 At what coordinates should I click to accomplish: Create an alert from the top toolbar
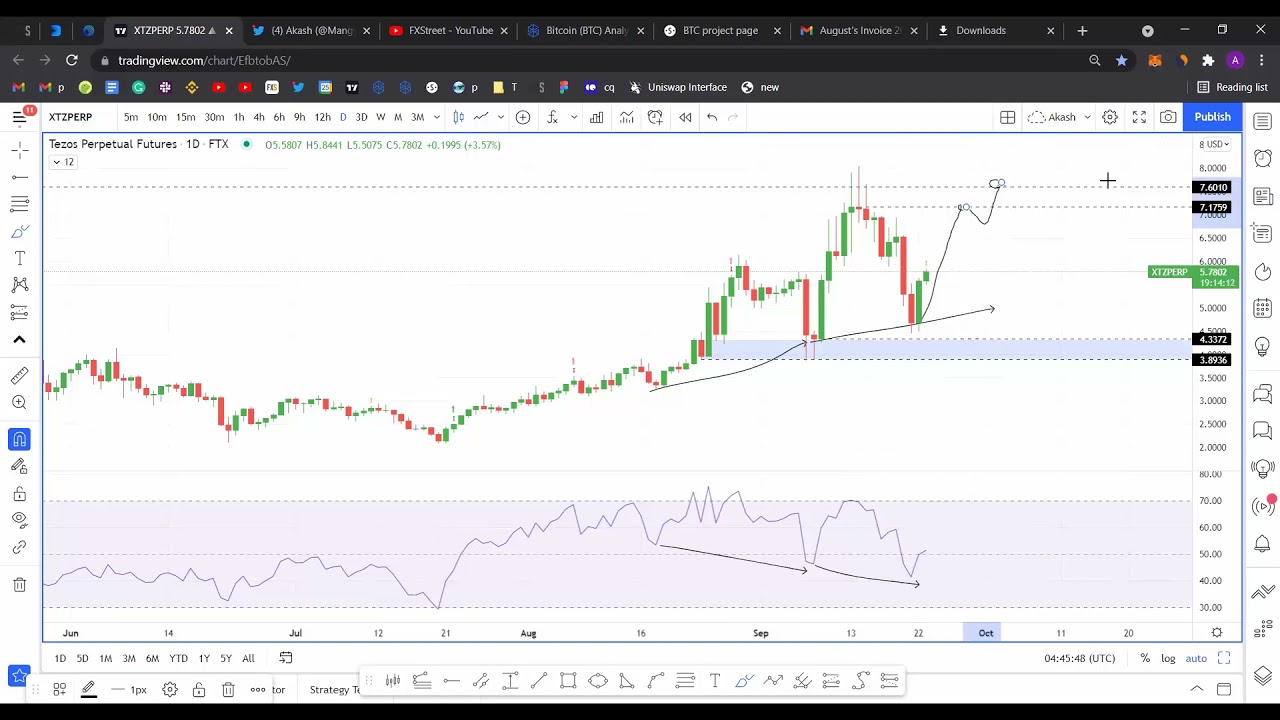[655, 117]
